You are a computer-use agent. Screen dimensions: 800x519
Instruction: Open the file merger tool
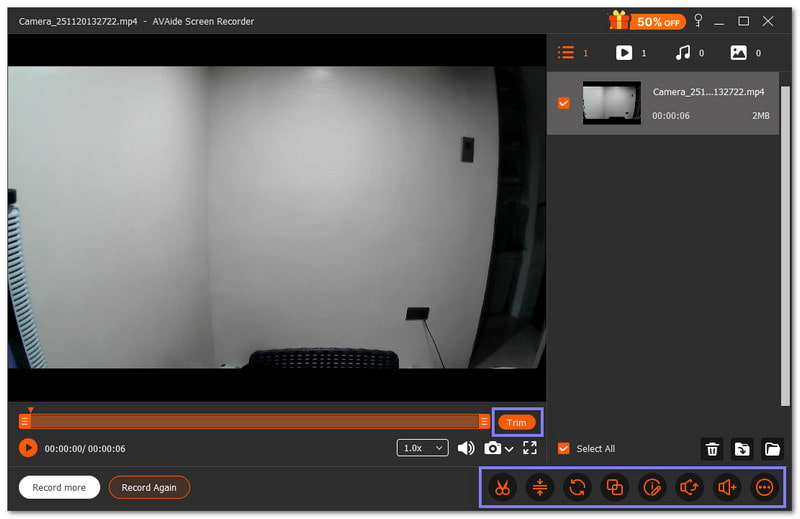coord(614,488)
